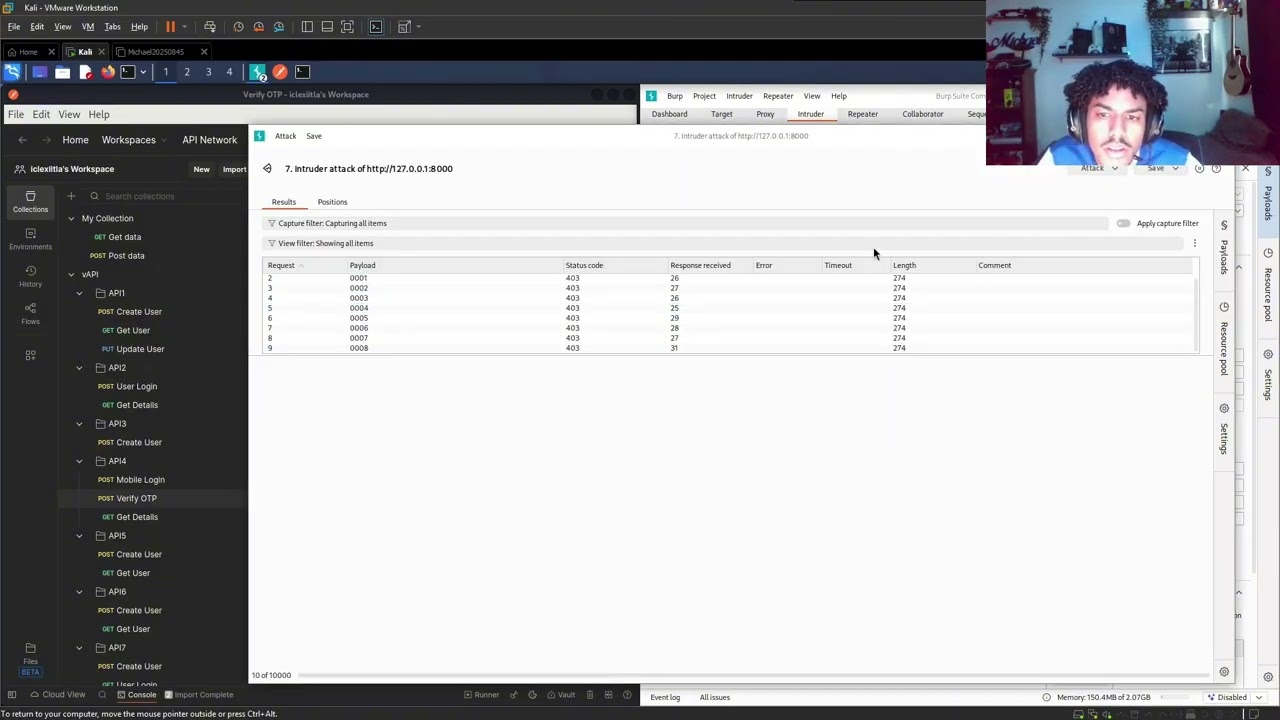Click All issues in Burp footer
Image resolution: width=1280 pixels, height=720 pixels.
click(x=714, y=697)
